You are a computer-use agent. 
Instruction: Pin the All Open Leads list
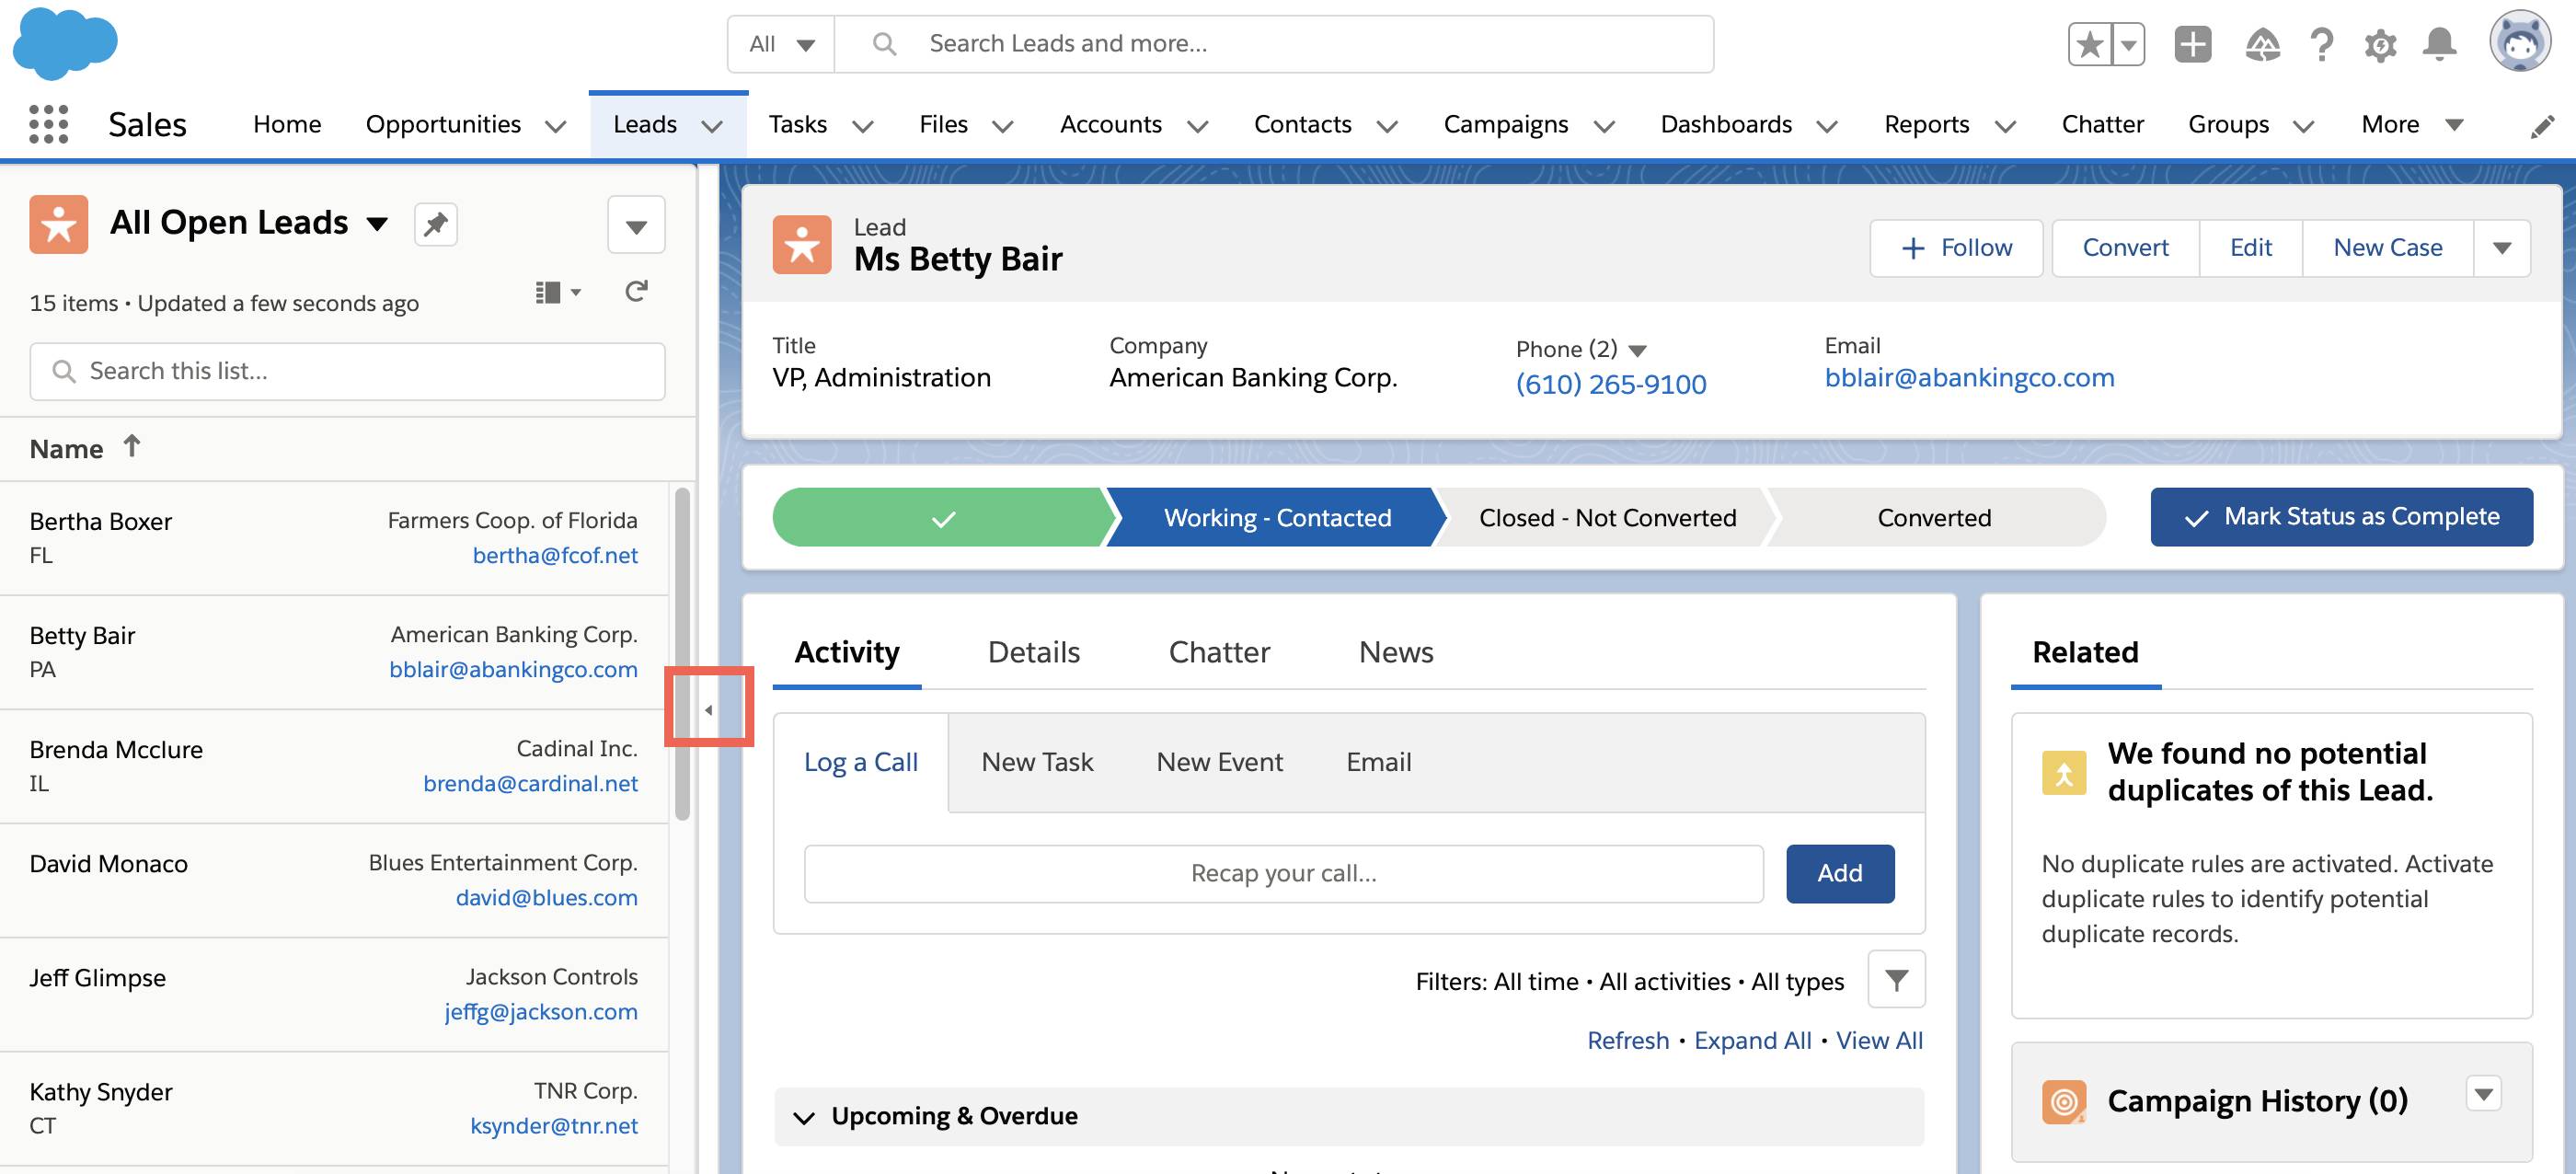435,224
